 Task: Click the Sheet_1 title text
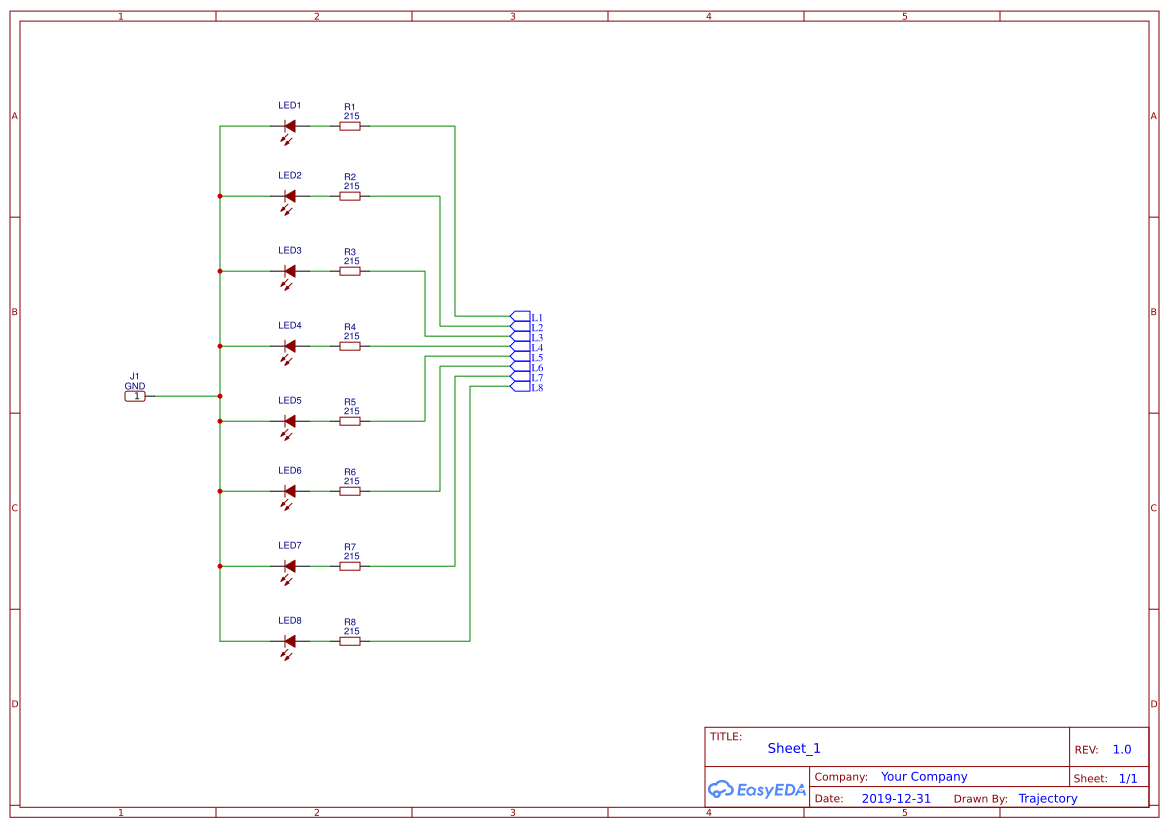click(x=793, y=748)
